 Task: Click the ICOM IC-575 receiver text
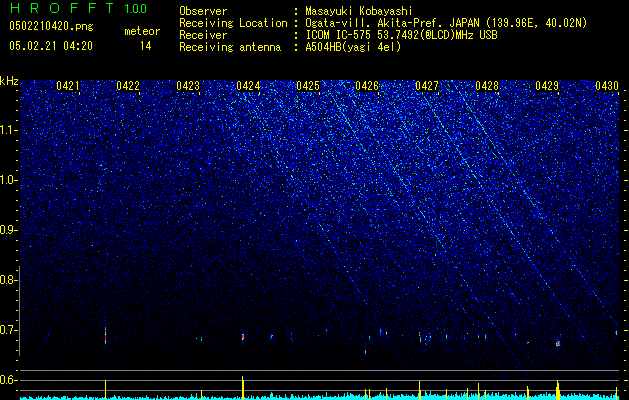[401, 35]
